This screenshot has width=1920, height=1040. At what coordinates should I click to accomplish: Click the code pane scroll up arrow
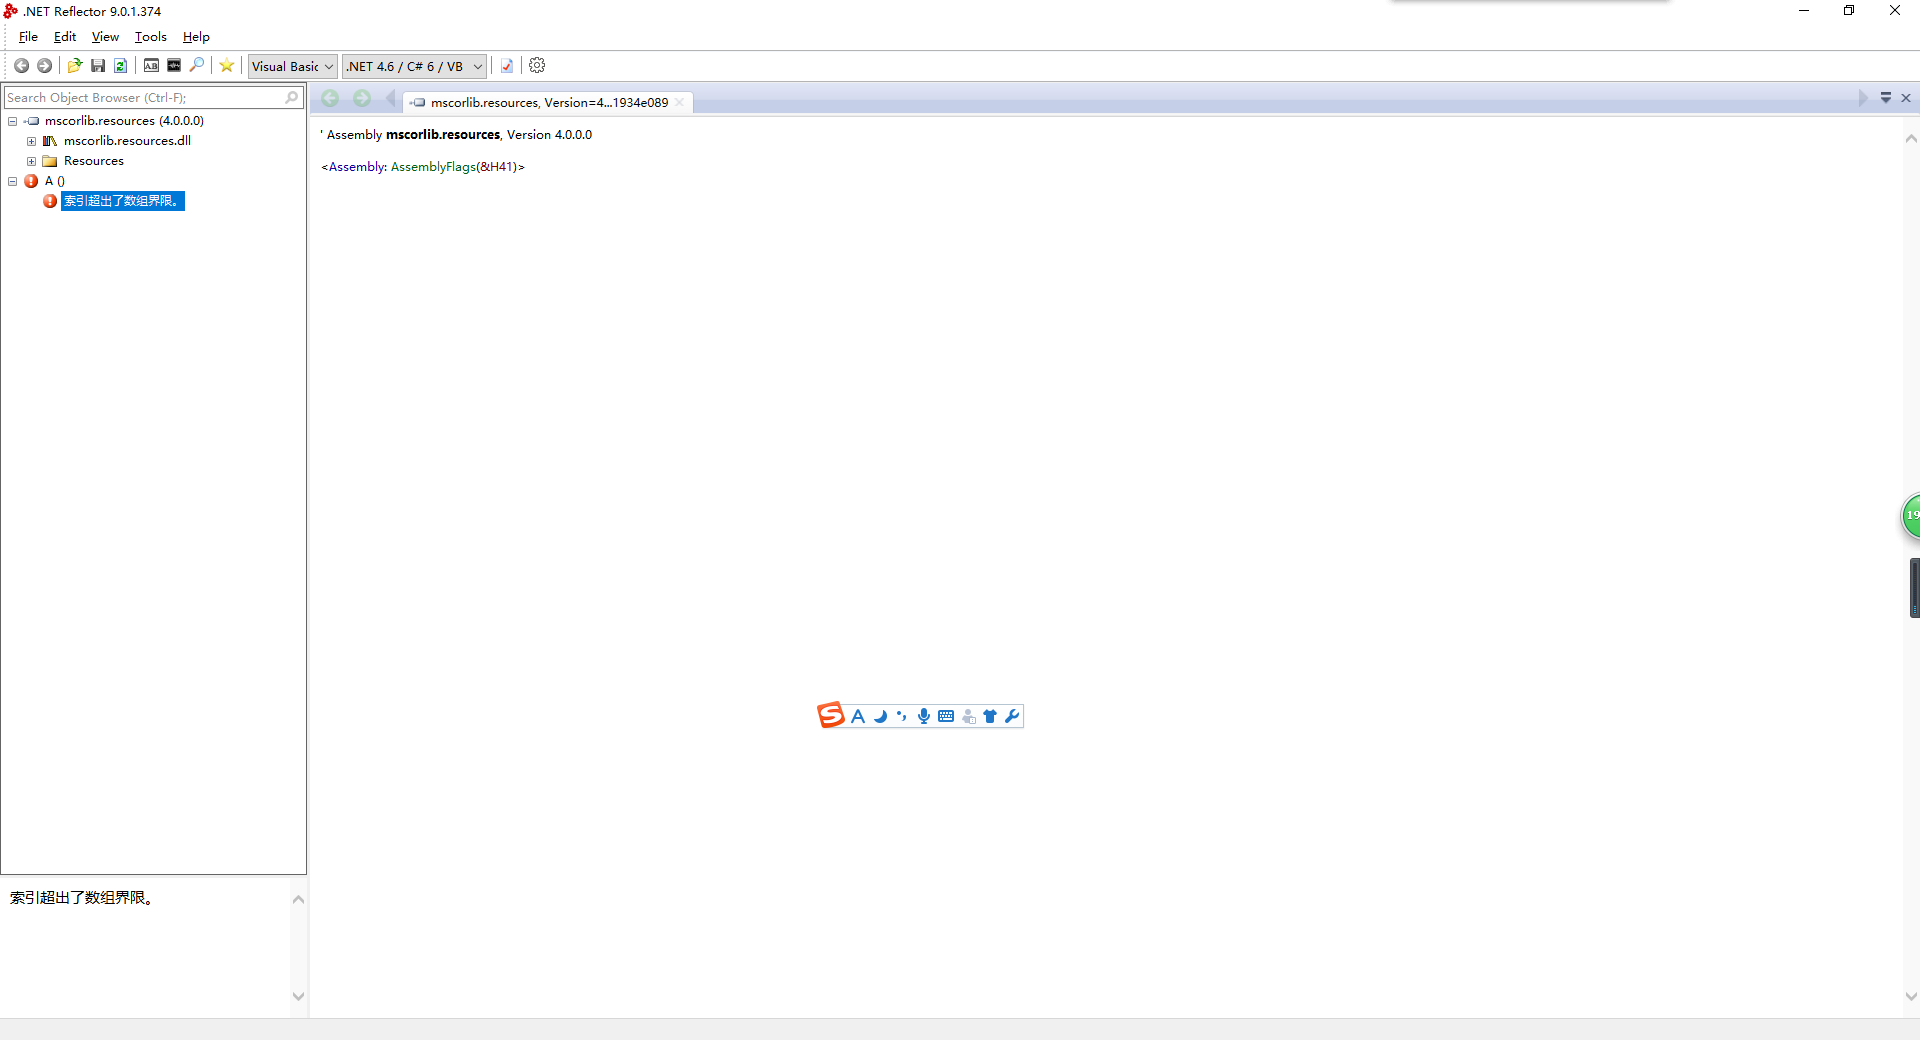pyautogui.click(x=1911, y=139)
